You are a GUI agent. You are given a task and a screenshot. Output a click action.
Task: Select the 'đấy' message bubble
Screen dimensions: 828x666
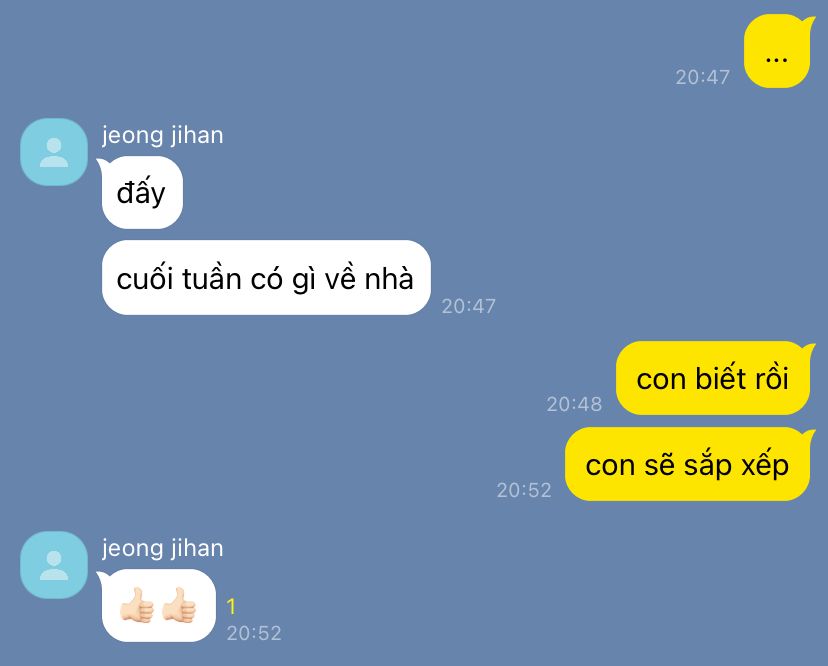pos(140,193)
